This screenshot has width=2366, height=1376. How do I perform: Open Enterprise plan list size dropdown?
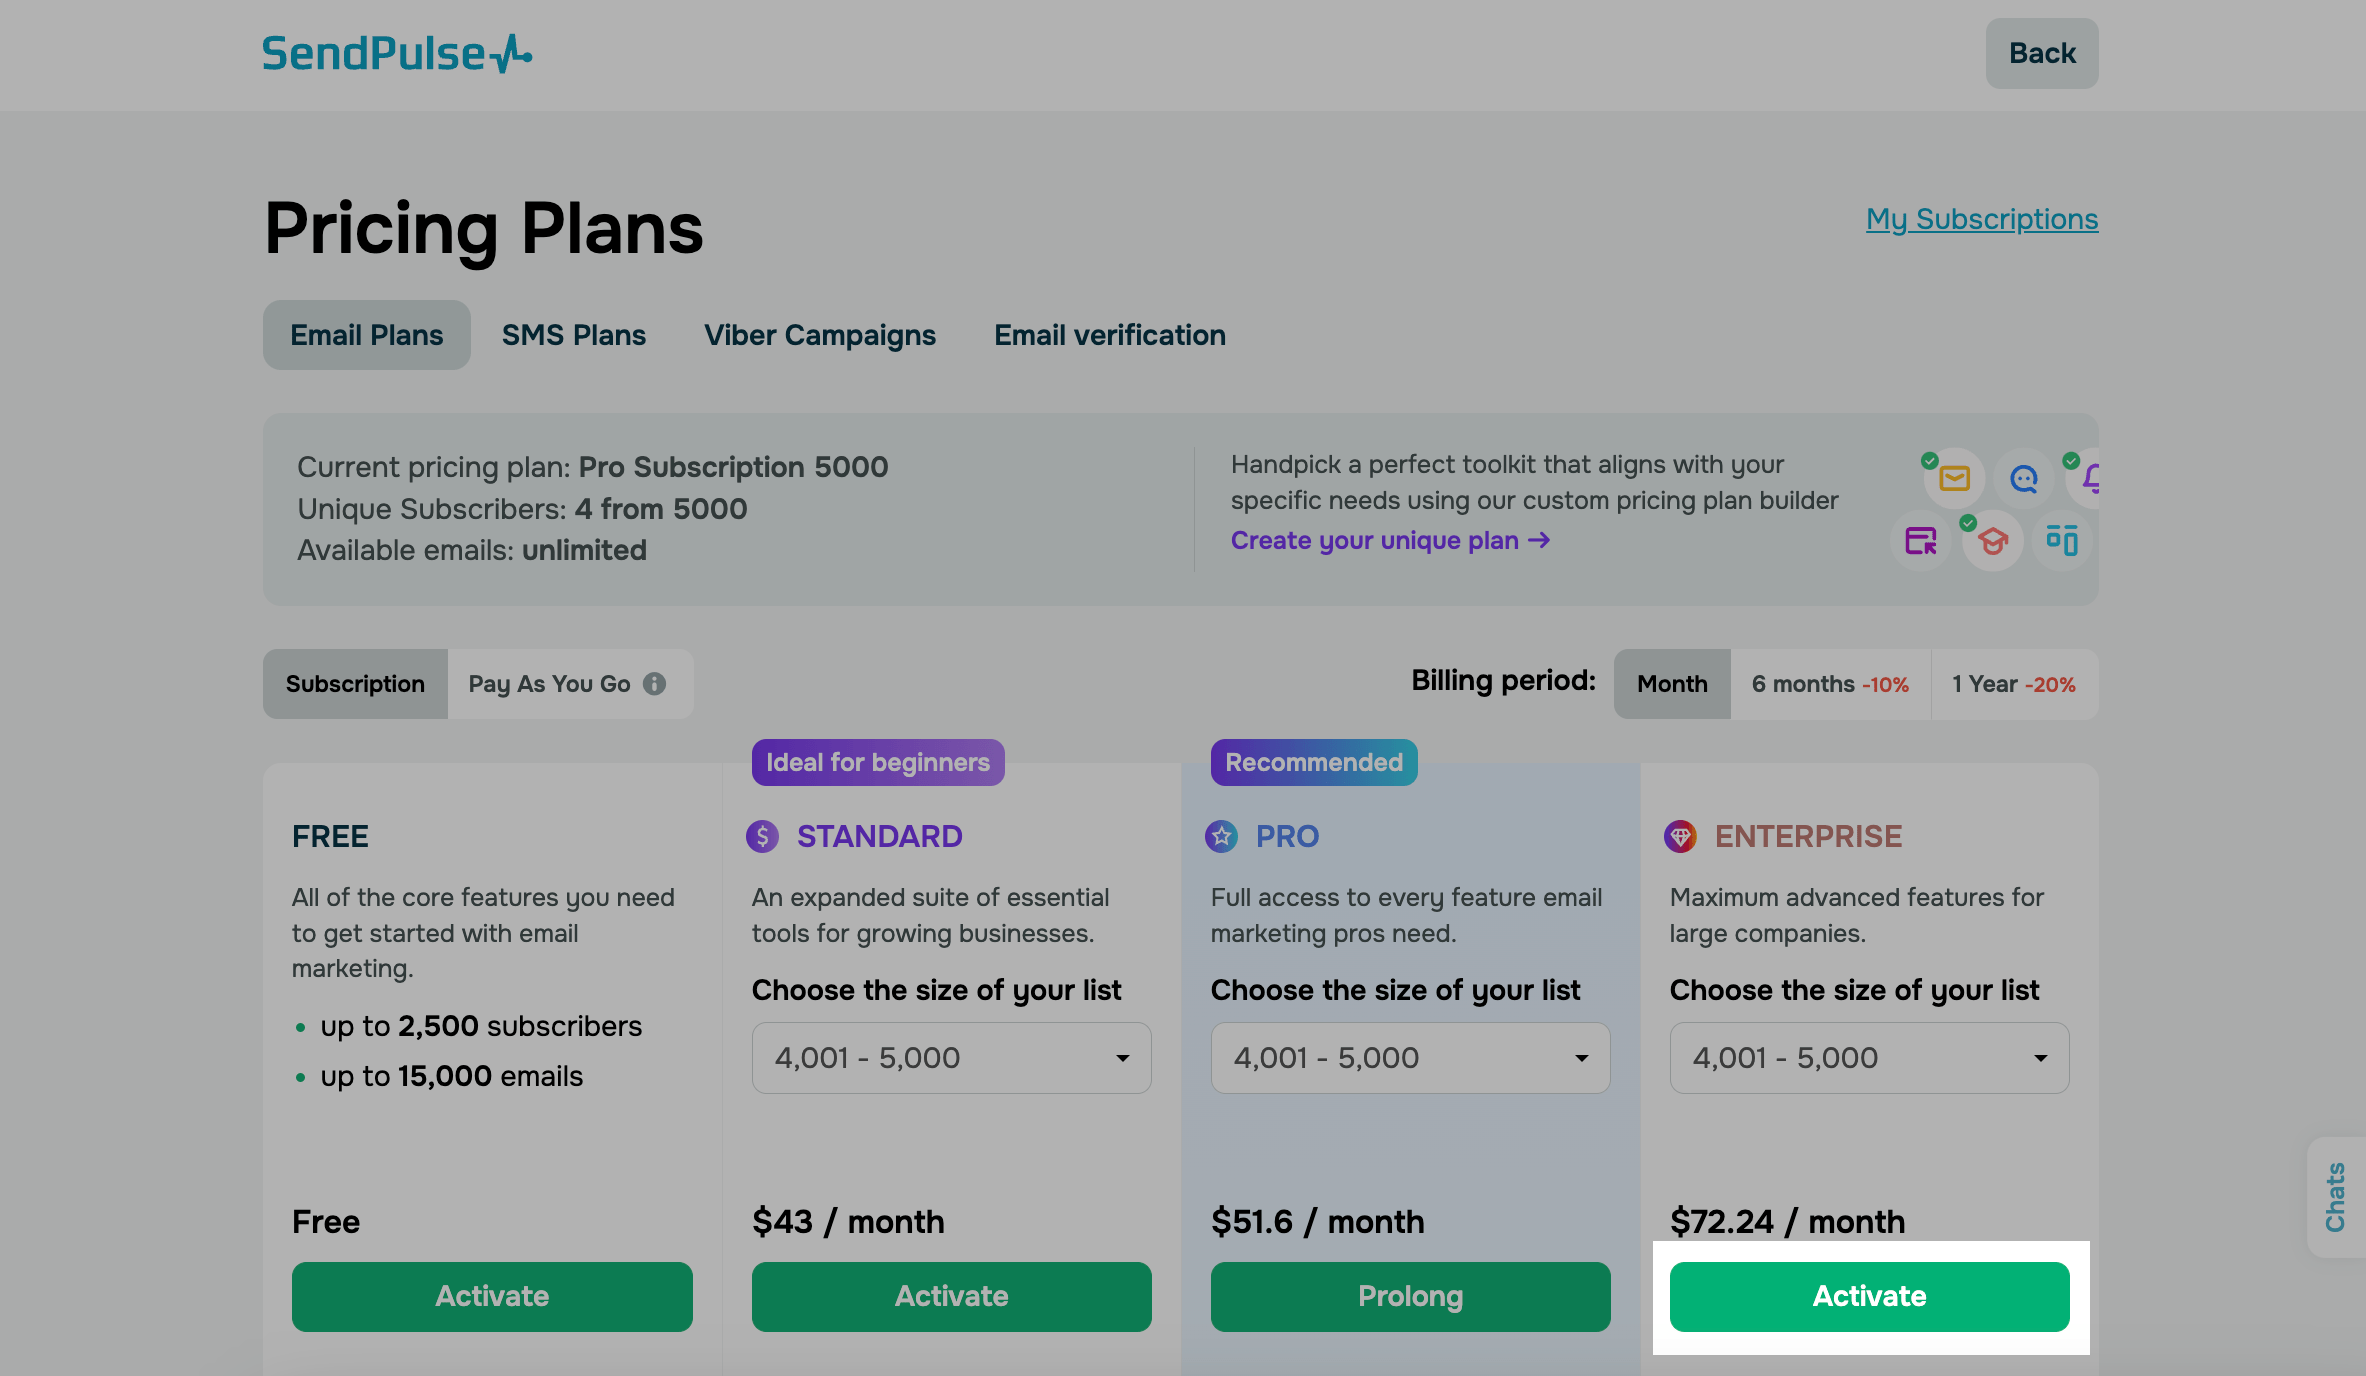(x=1869, y=1058)
